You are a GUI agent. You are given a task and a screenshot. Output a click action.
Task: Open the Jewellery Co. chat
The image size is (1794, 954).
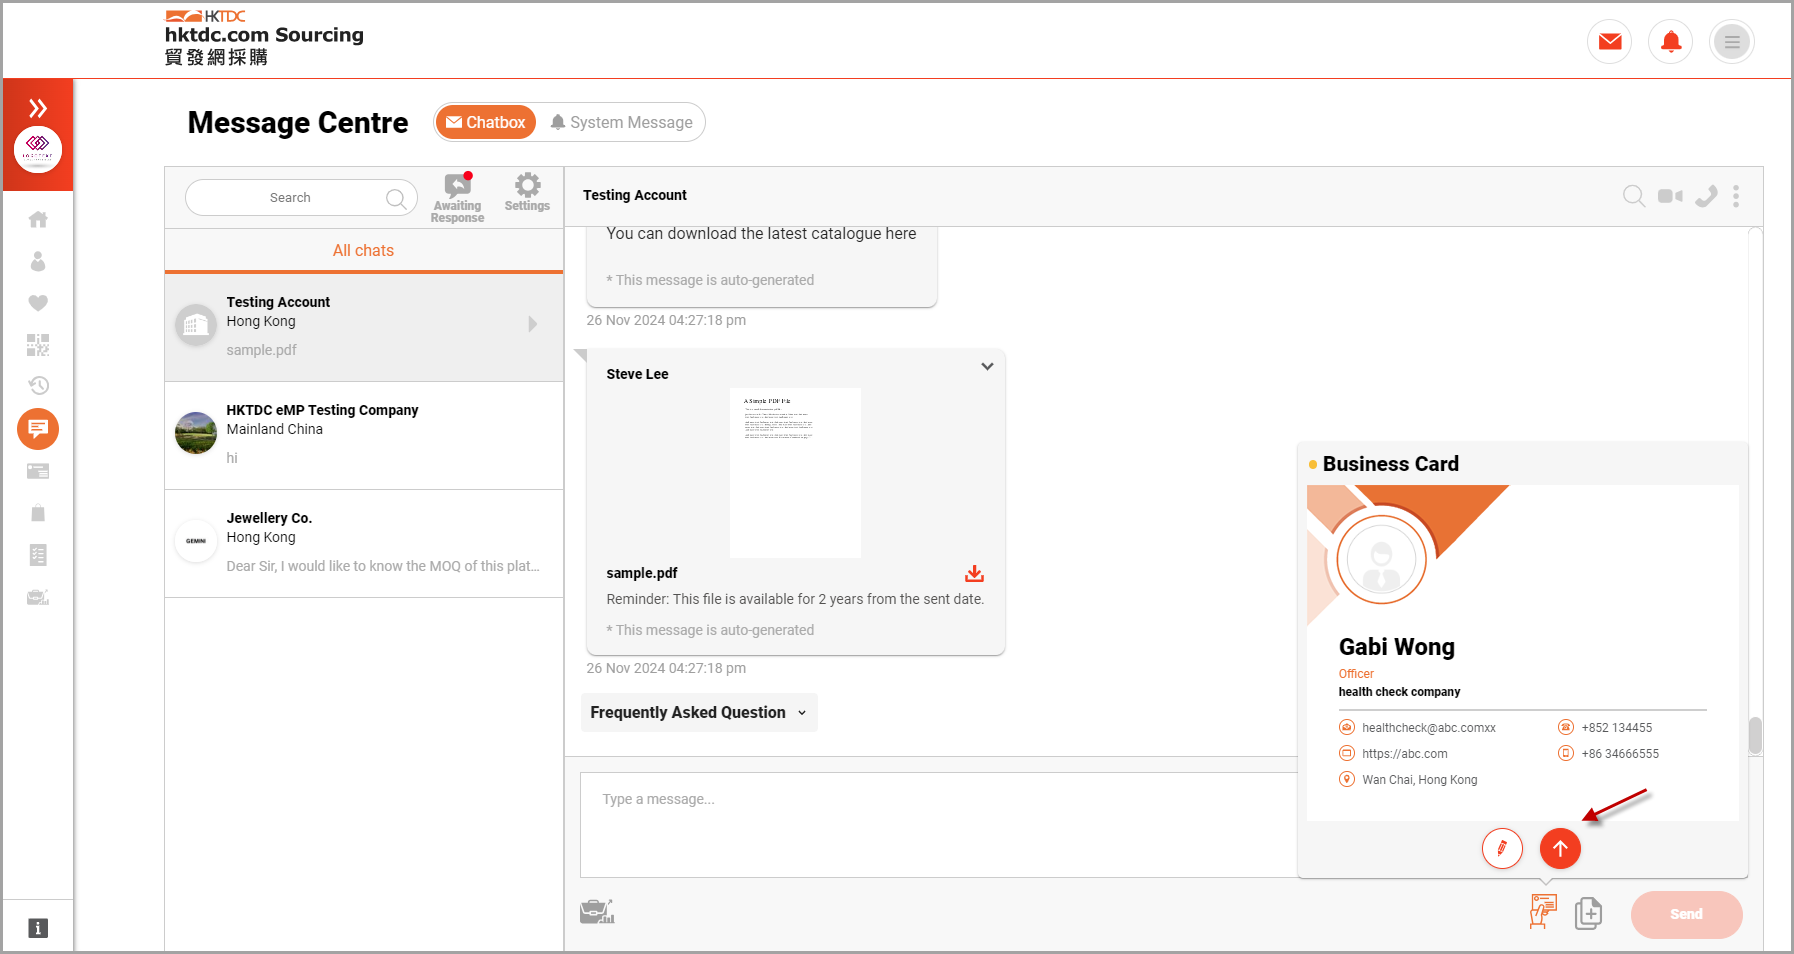[364, 543]
